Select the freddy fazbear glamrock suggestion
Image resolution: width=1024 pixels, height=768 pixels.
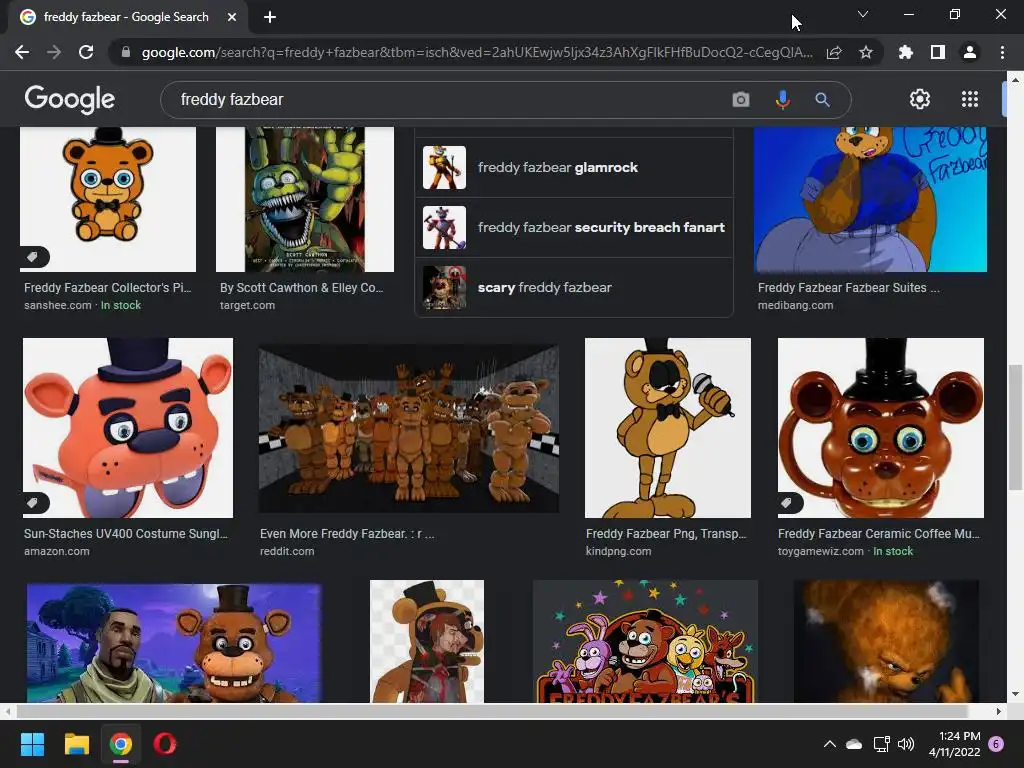(574, 167)
